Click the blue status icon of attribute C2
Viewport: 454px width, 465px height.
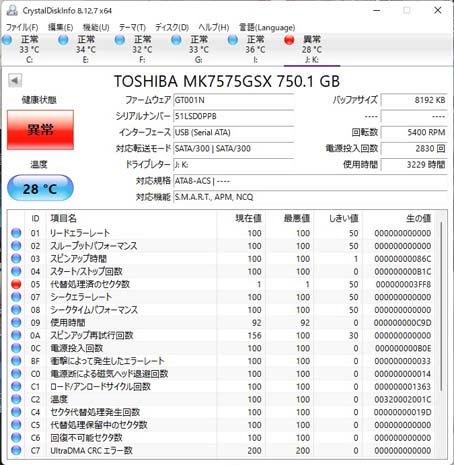coord(16,399)
